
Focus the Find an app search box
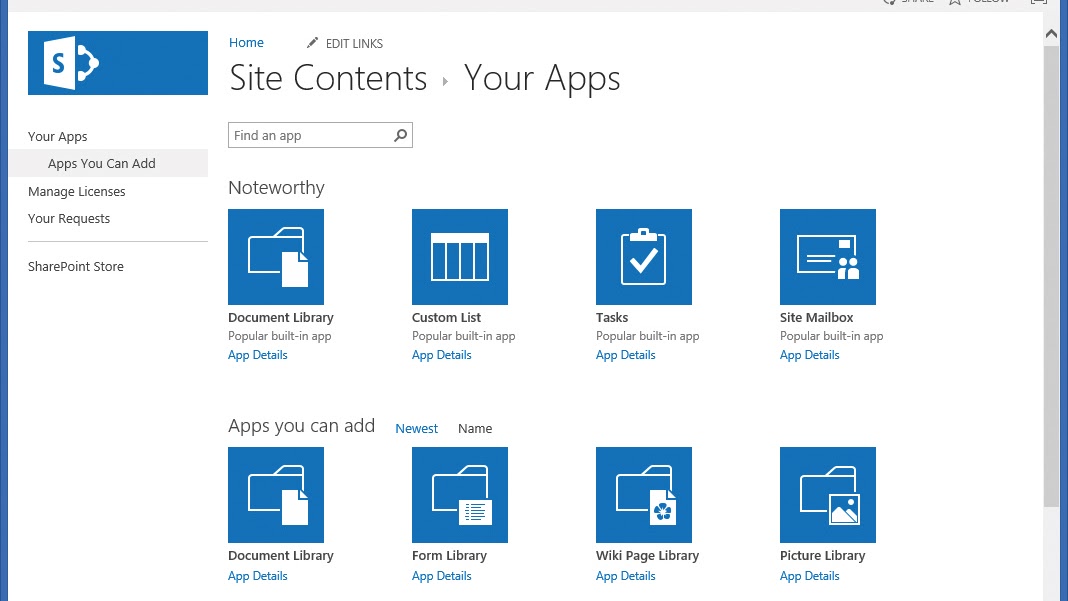[x=320, y=135]
